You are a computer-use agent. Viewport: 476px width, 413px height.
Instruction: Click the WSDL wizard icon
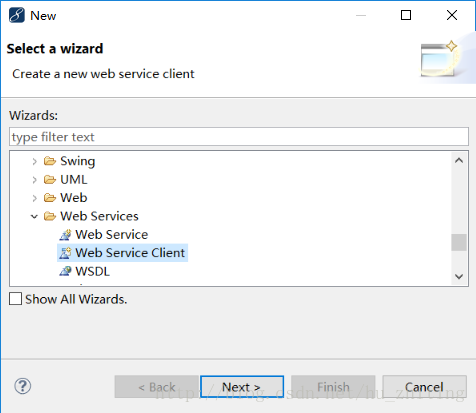point(65,271)
